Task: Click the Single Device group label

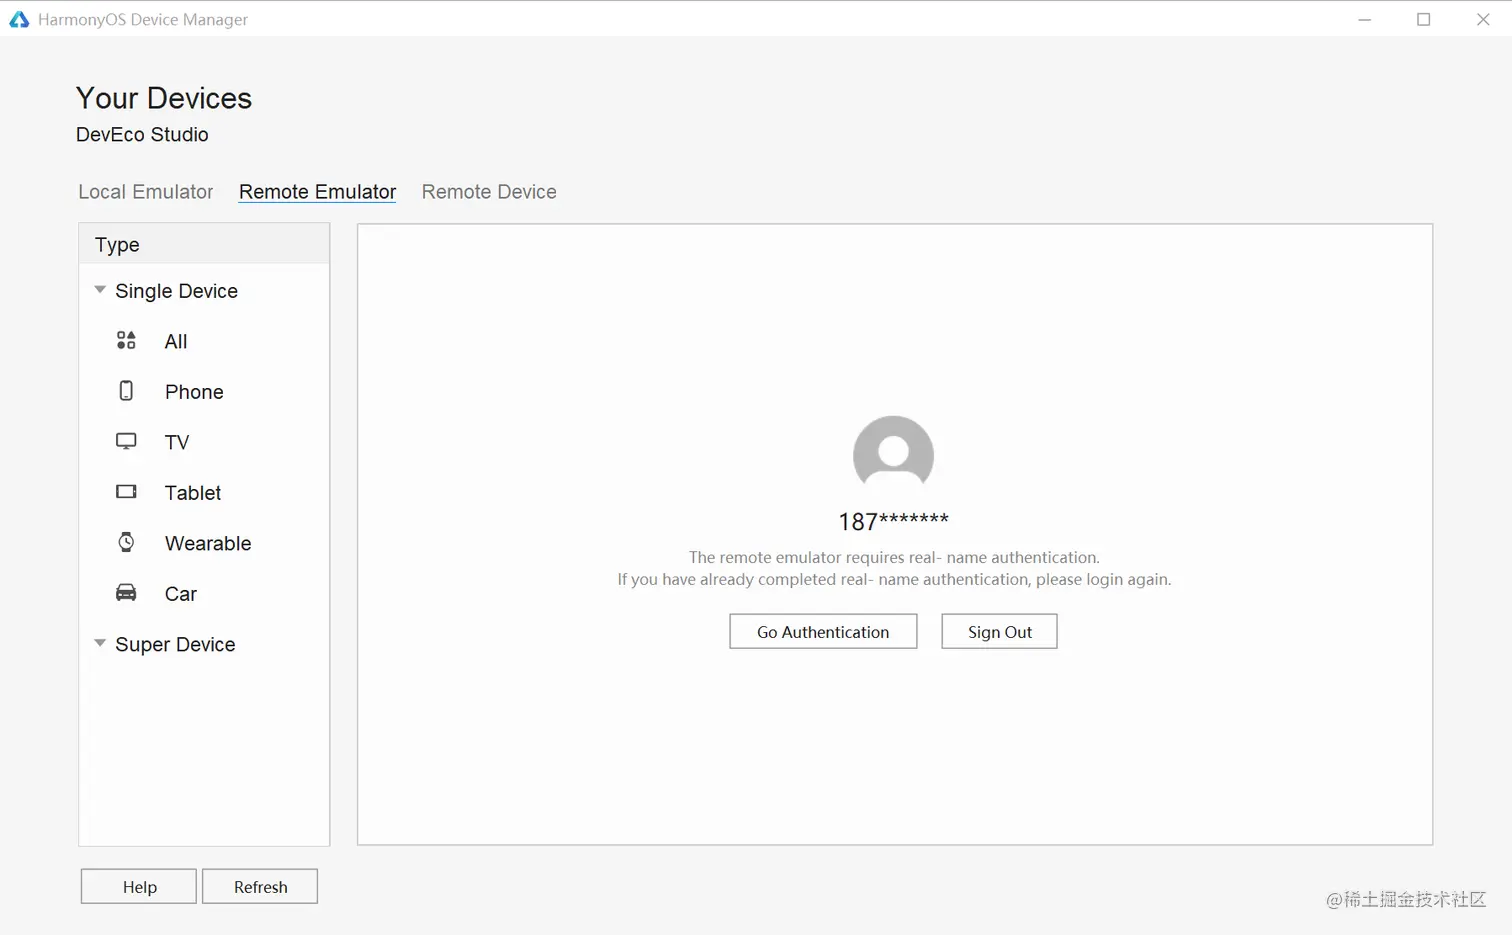Action: pos(176,291)
